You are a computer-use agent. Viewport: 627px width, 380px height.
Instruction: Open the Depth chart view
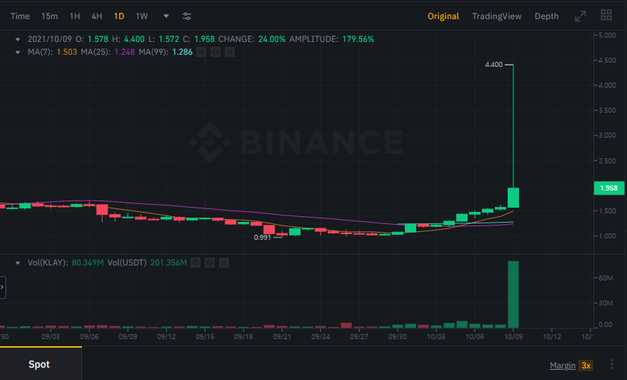click(547, 16)
